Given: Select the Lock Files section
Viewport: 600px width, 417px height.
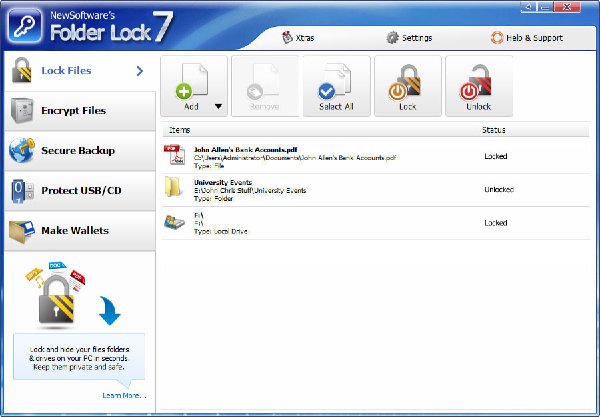Looking at the screenshot, I should coord(80,71).
